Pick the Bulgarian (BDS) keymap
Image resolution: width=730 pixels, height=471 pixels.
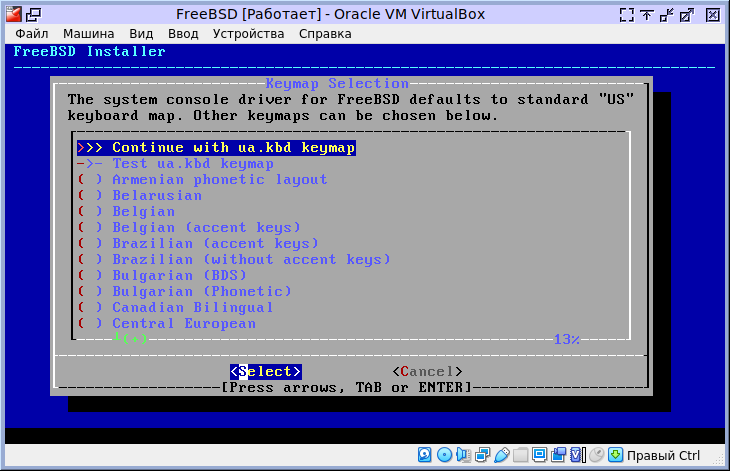[x=162, y=276]
